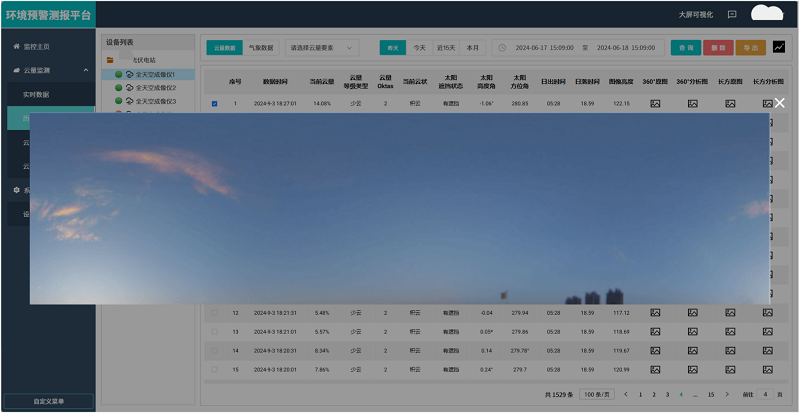Switch to the 气象数据 tab
The image size is (800, 413).
[x=260, y=47]
